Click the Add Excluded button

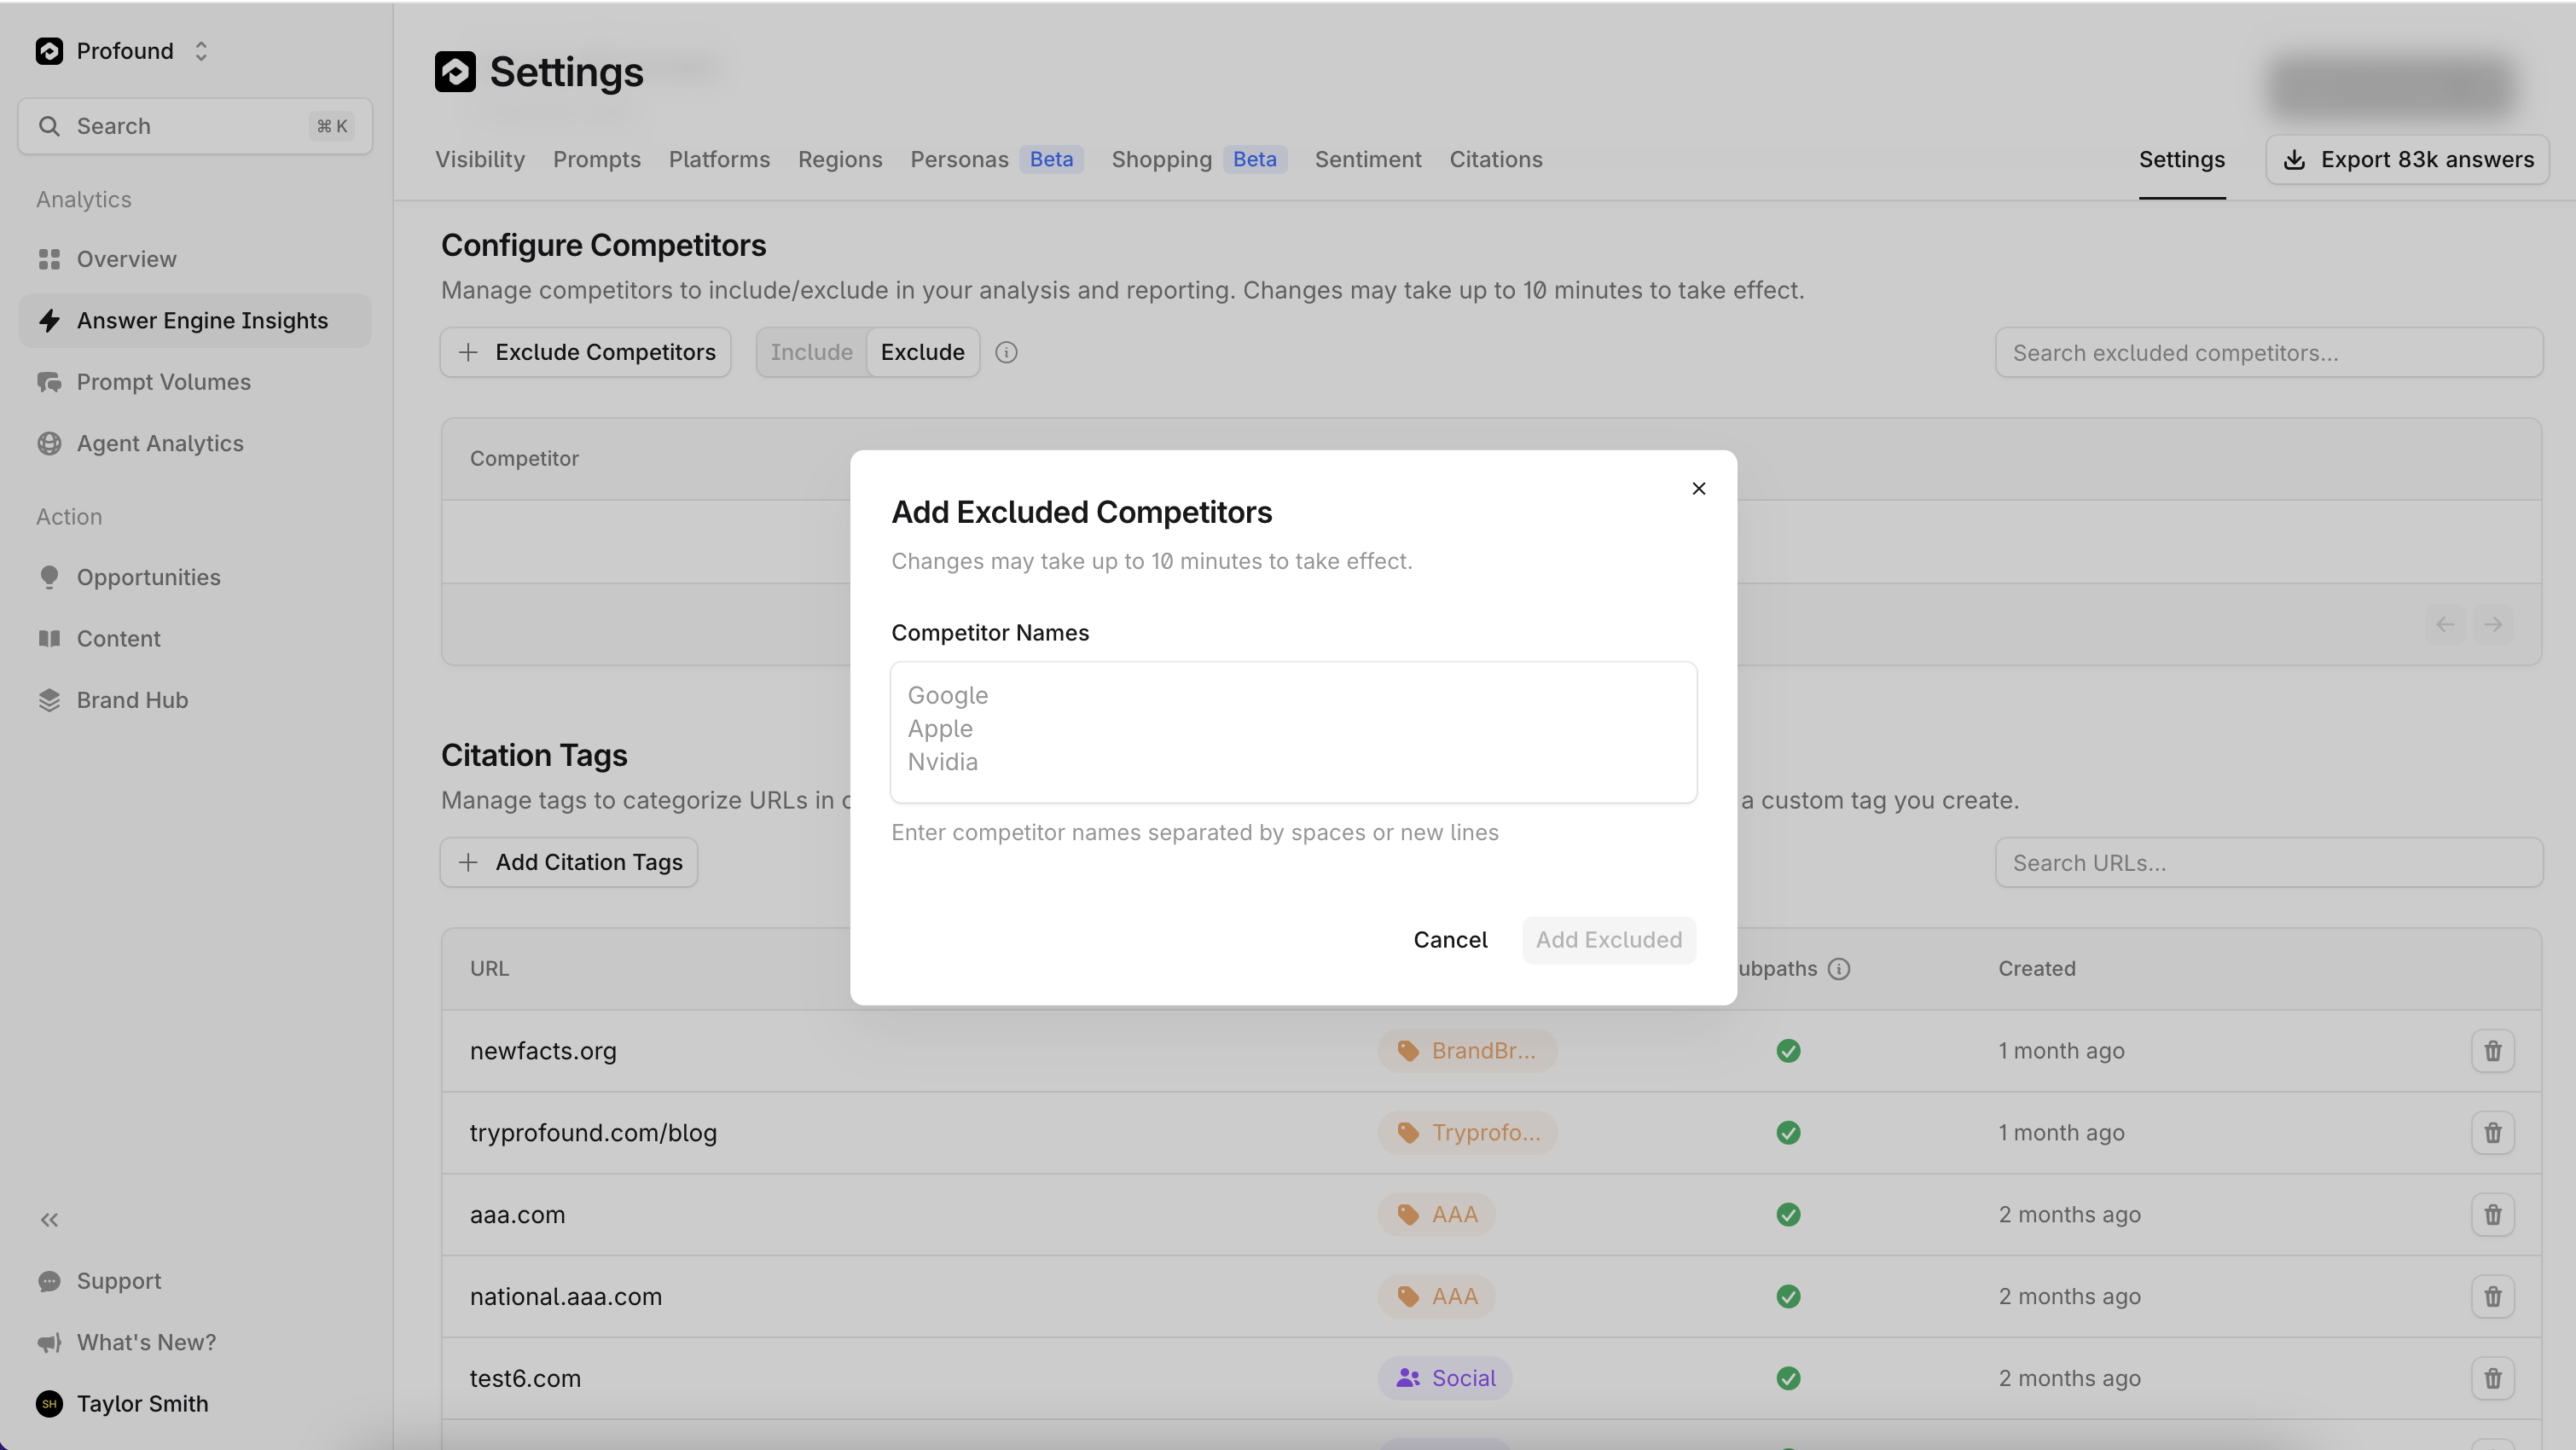pos(1608,940)
